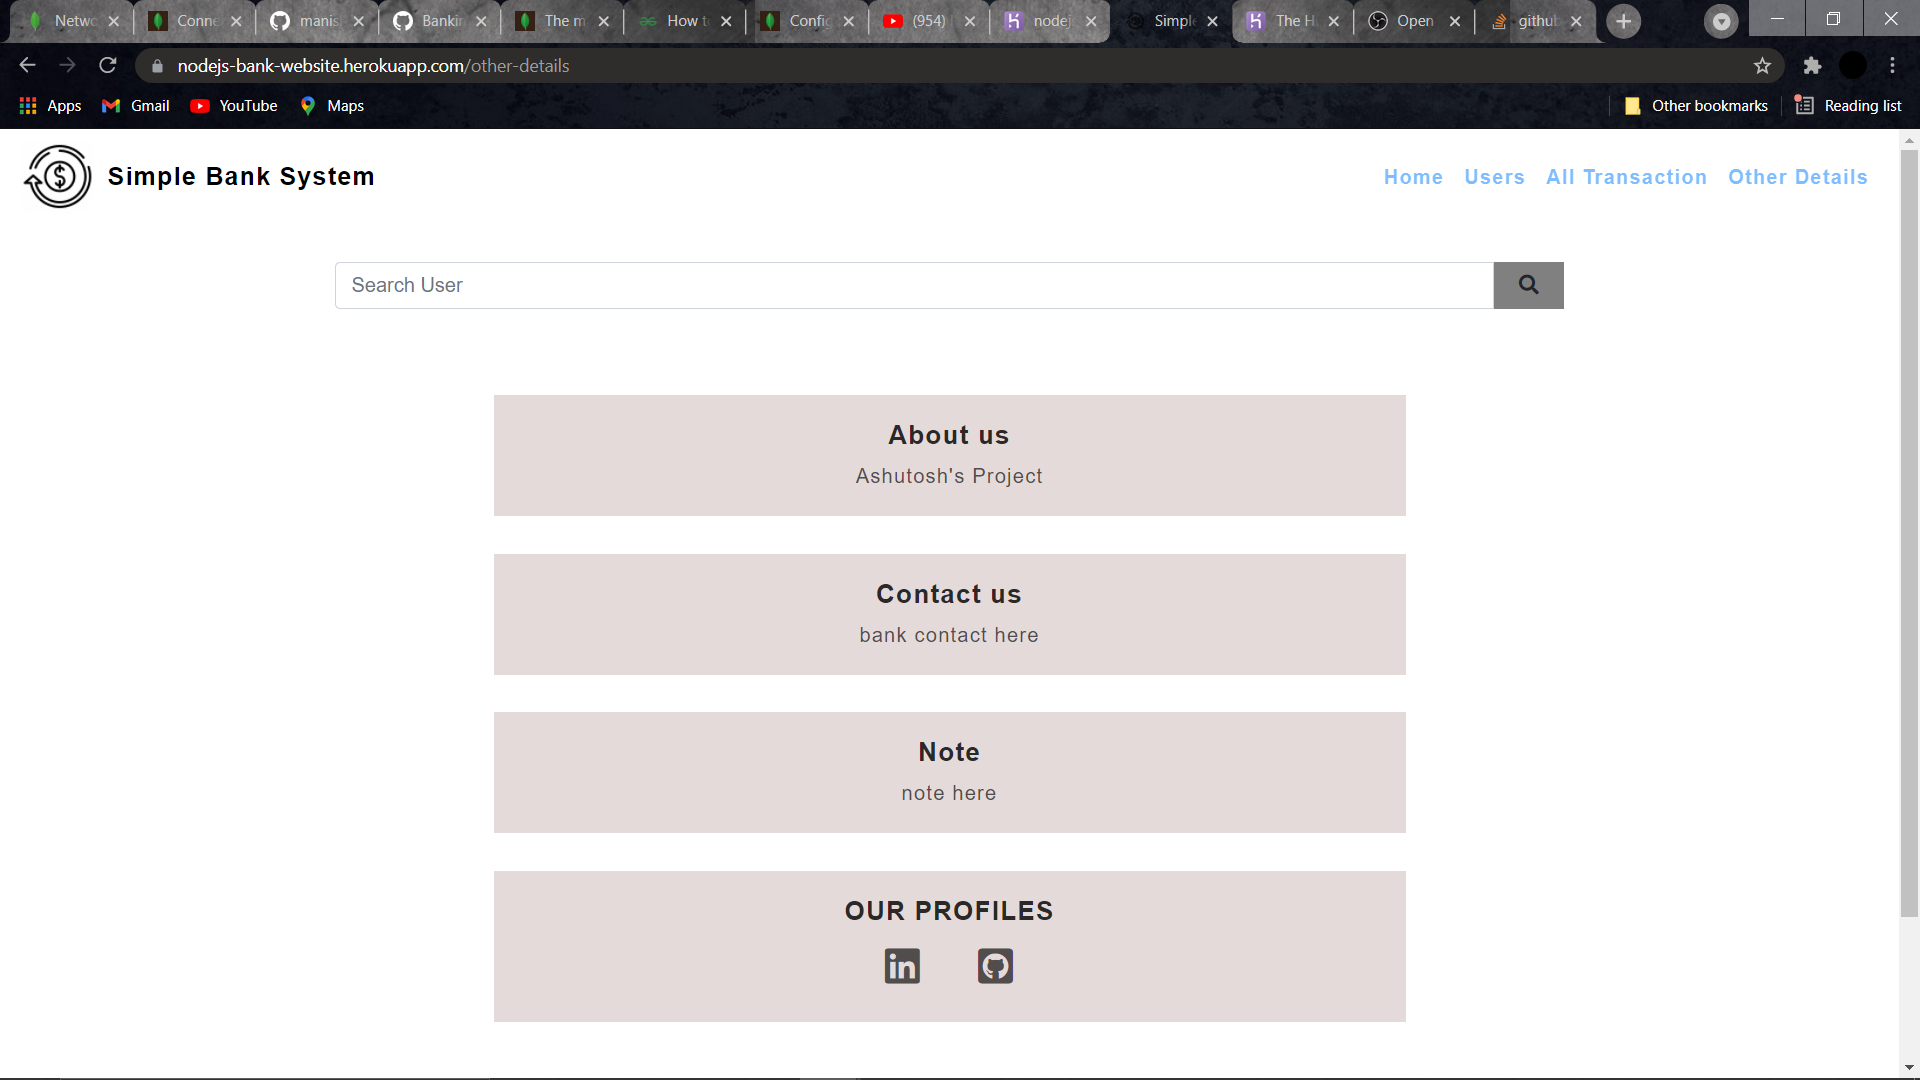This screenshot has width=1920, height=1080.
Task: Navigate to All Transaction page
Action: 1626,177
